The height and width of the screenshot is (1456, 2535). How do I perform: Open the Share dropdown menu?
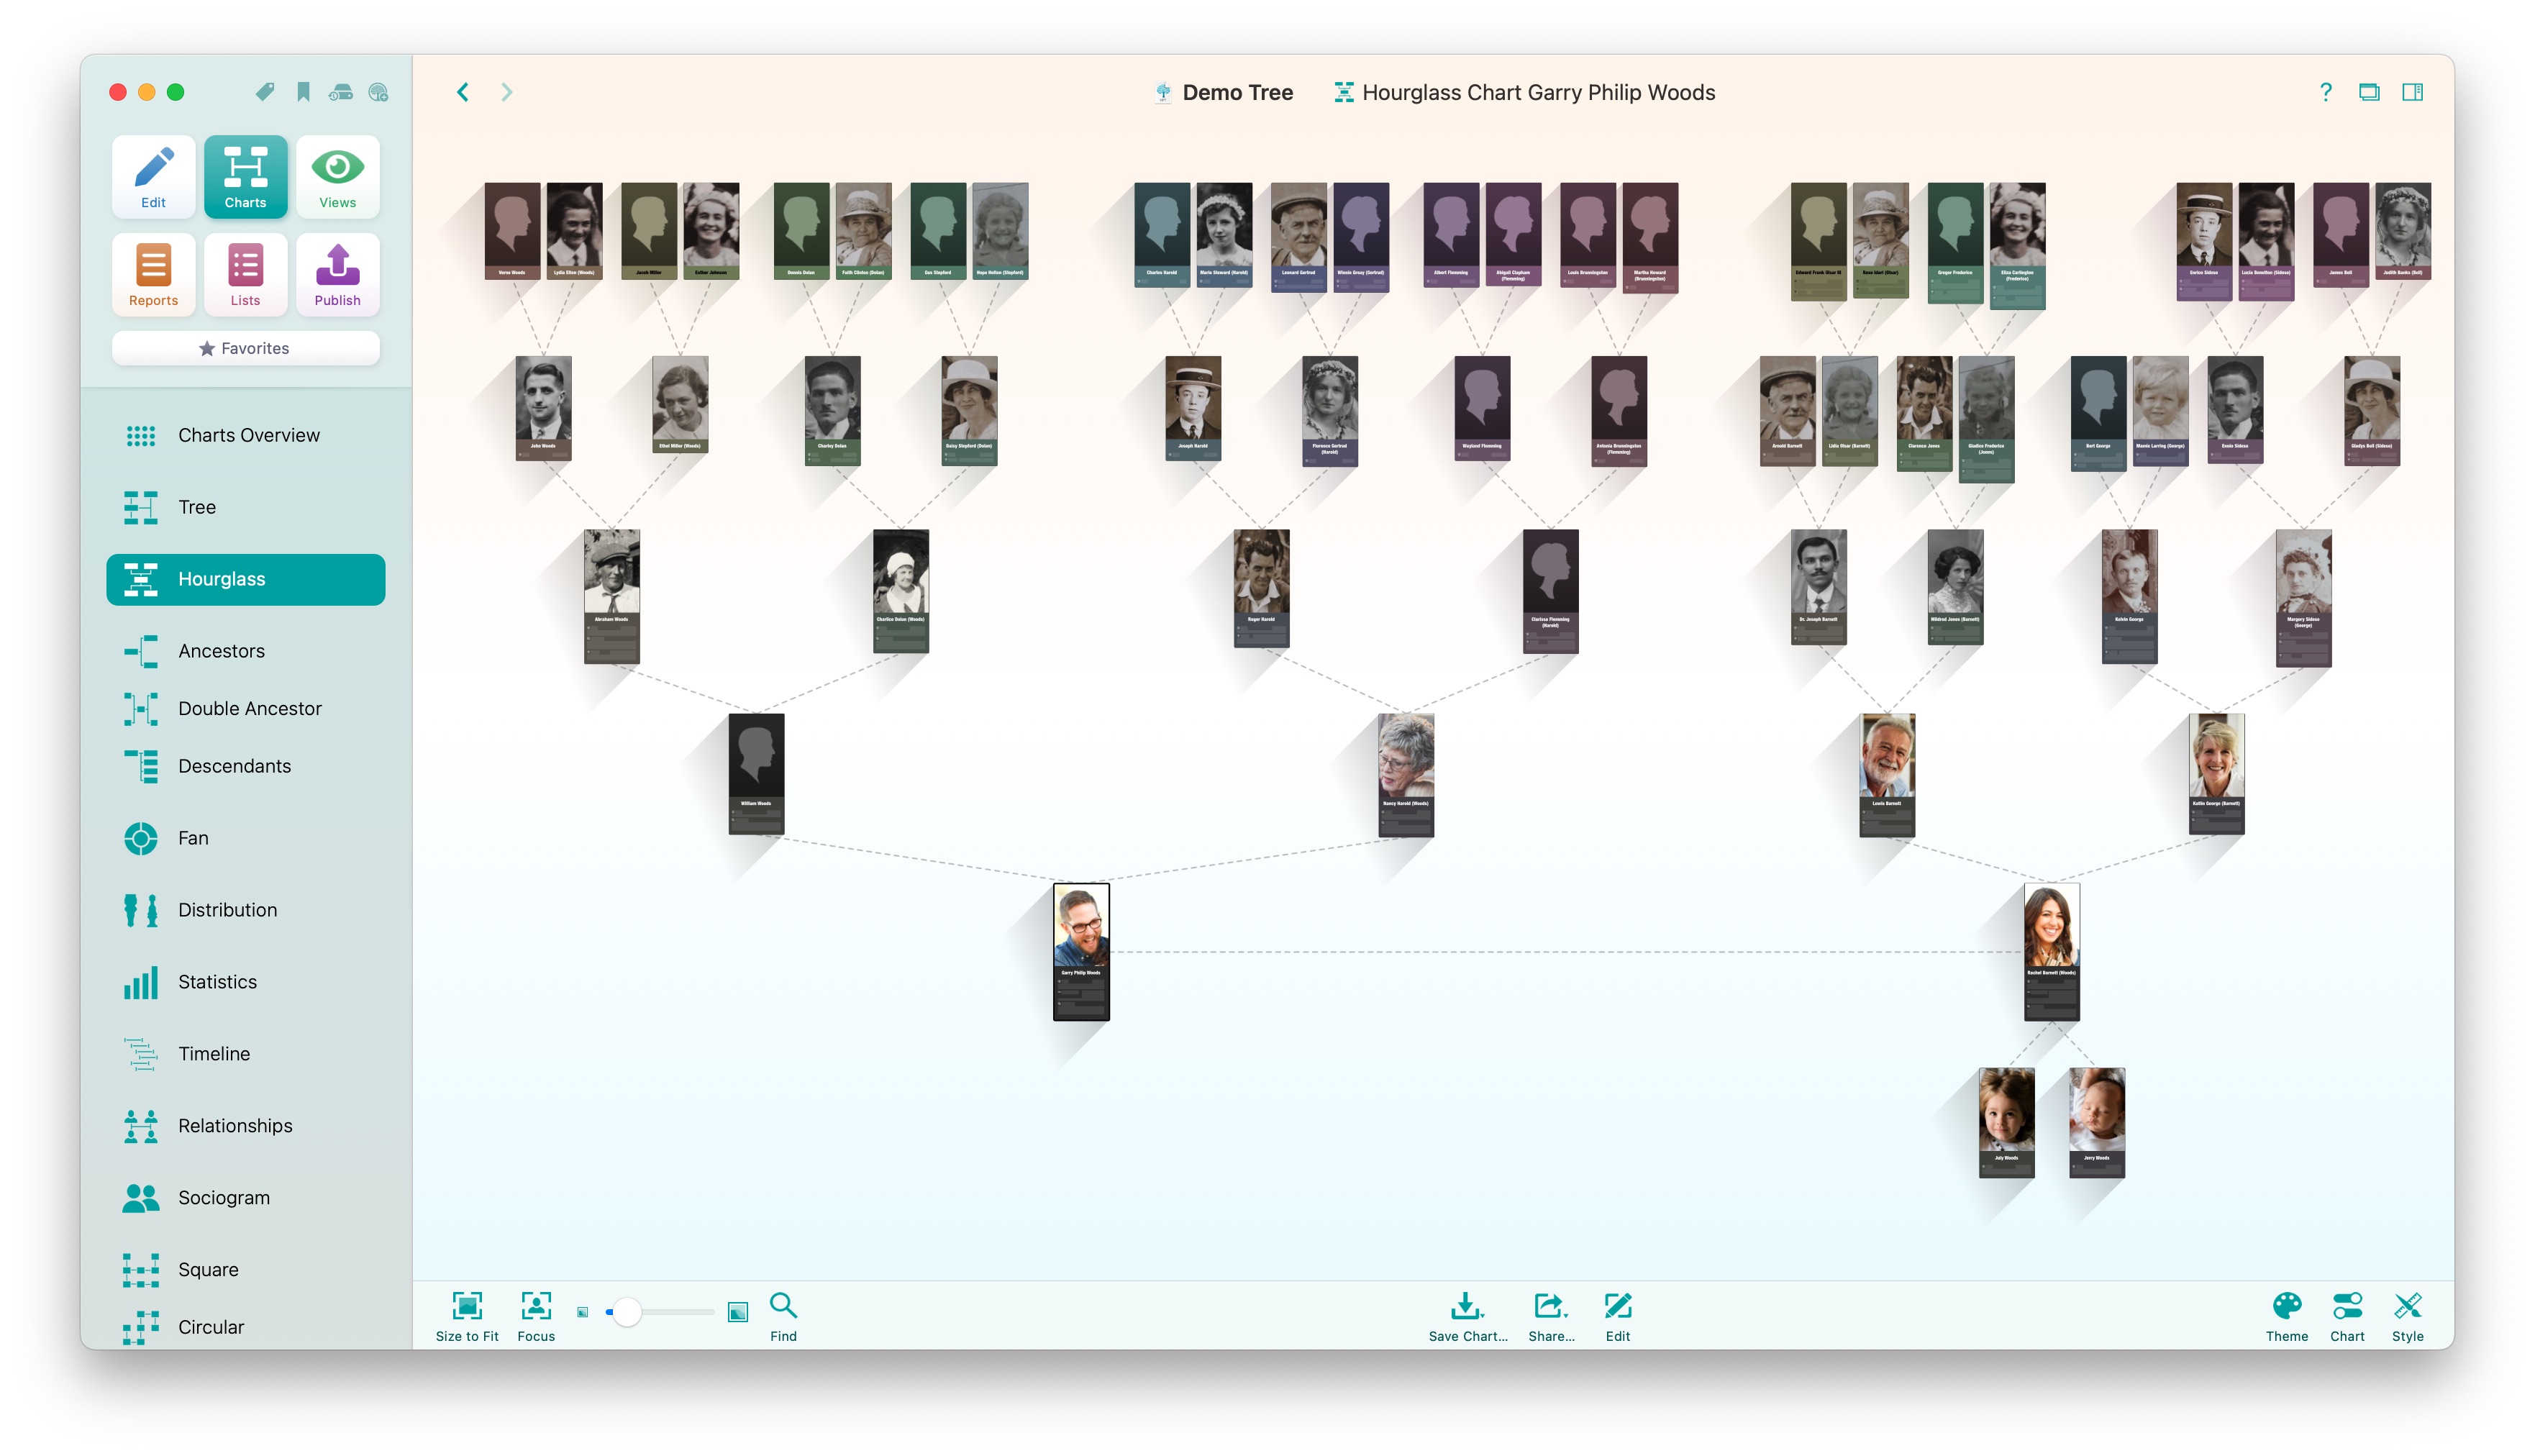coord(1550,1306)
